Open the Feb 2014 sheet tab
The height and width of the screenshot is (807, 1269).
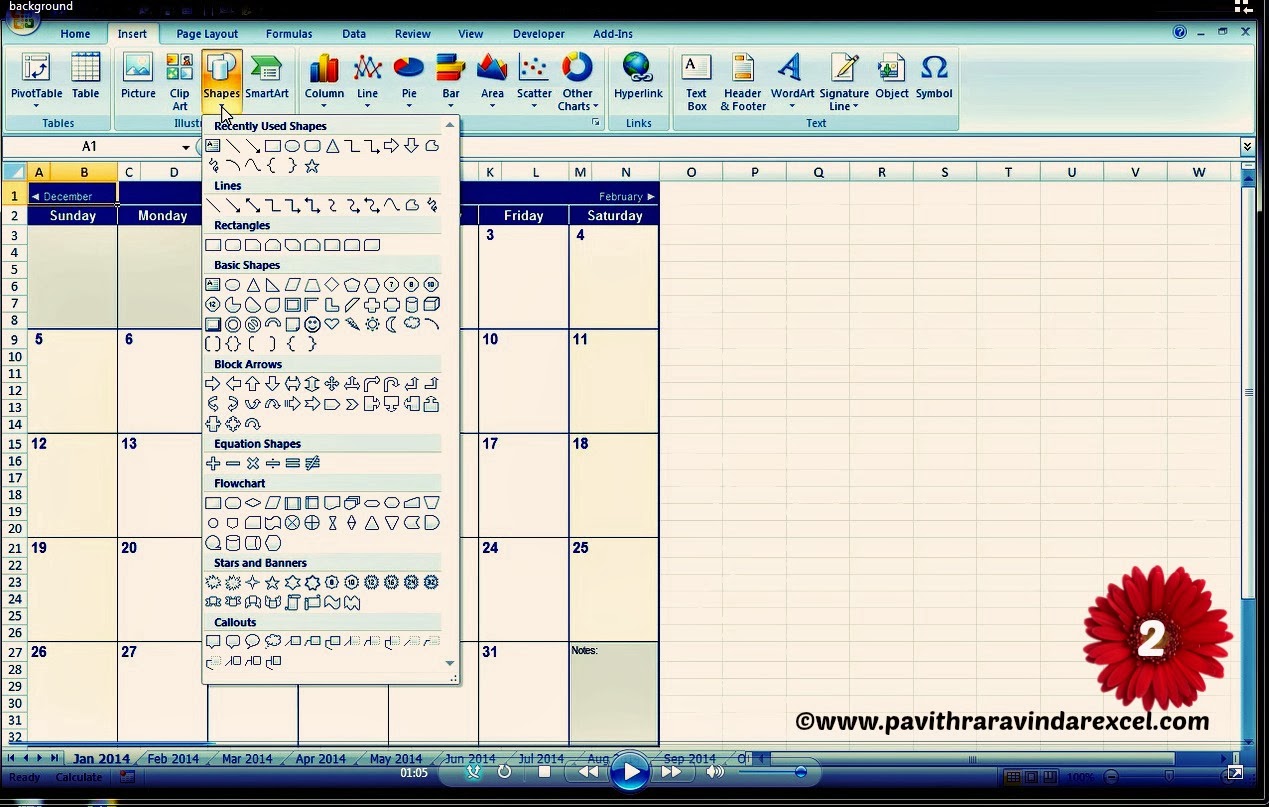point(173,758)
